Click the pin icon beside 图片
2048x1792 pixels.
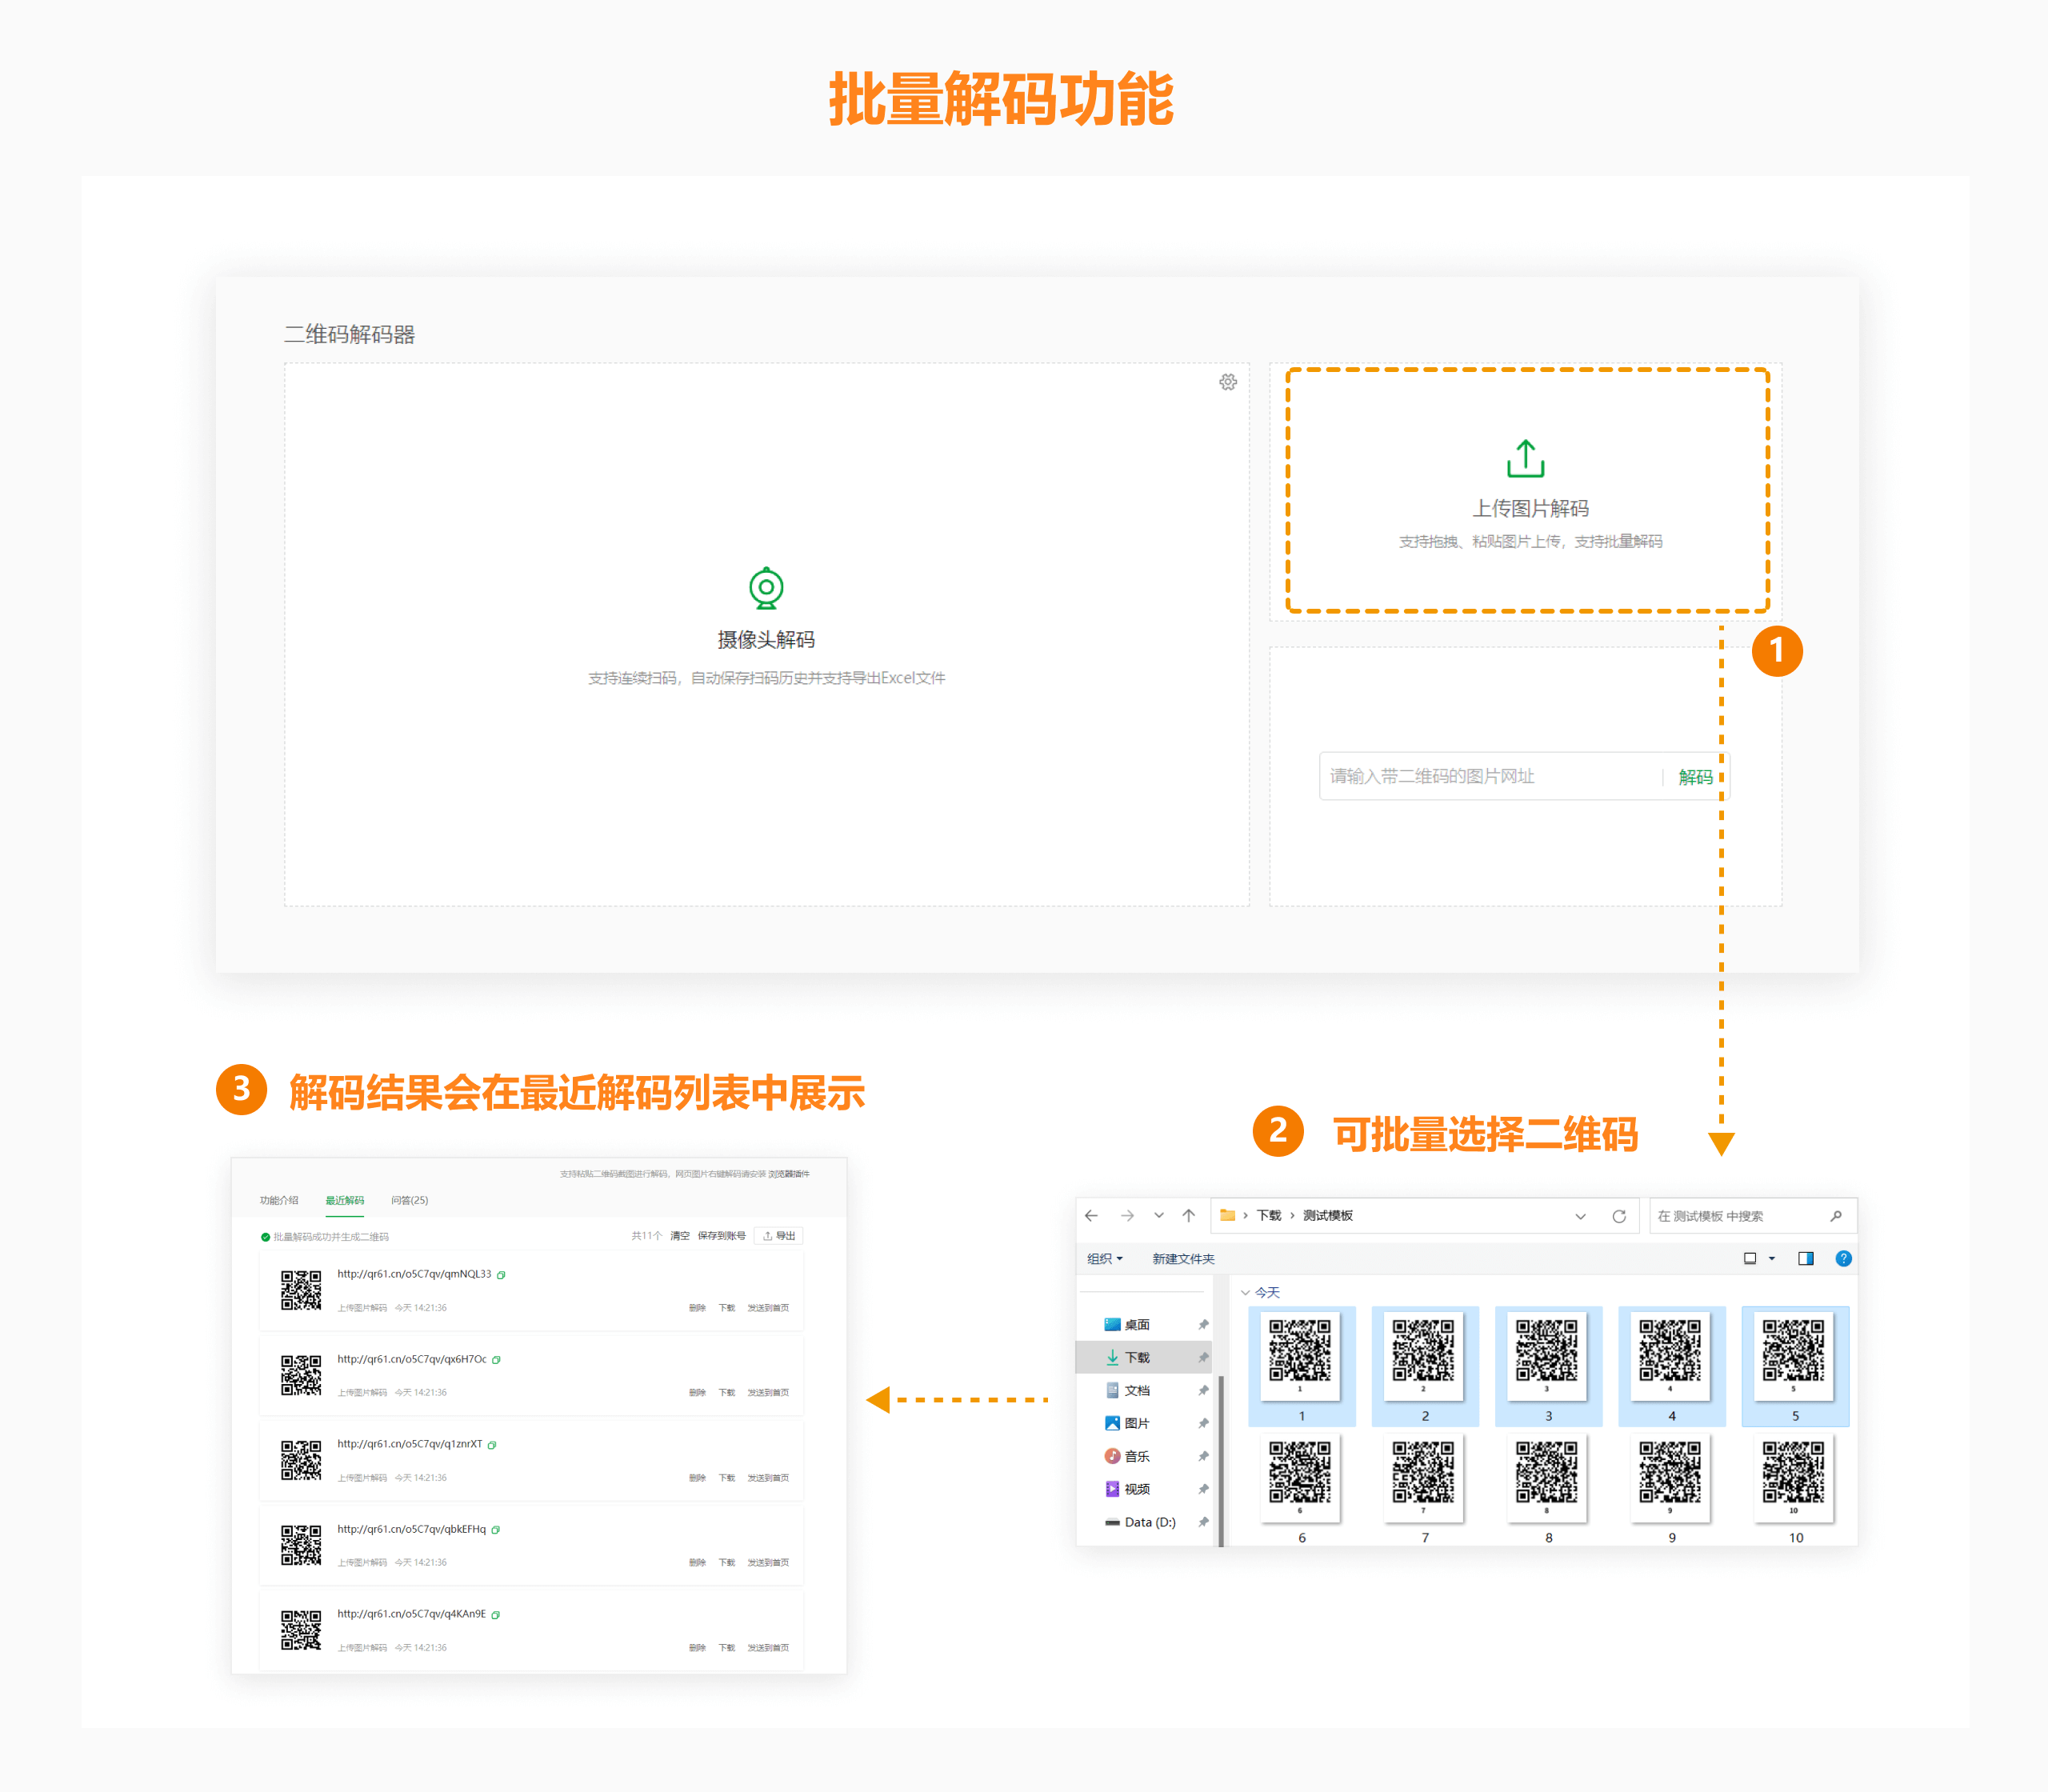tap(1203, 1424)
